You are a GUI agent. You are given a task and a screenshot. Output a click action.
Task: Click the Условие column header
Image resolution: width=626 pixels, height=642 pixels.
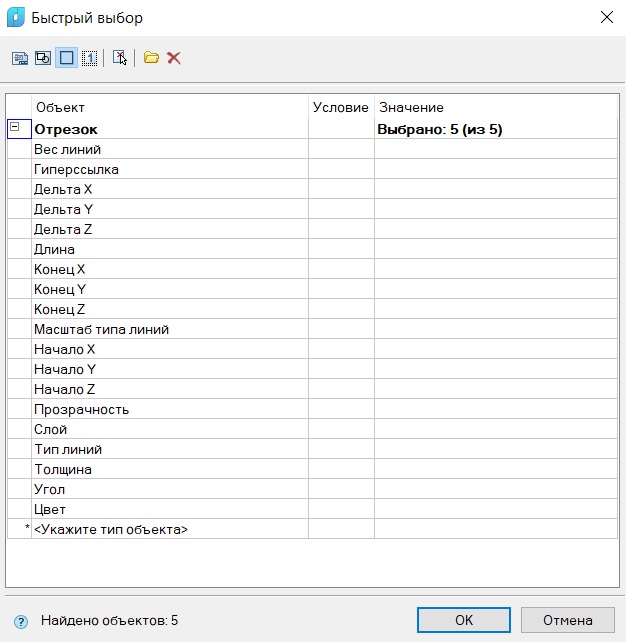pyautogui.click(x=341, y=107)
